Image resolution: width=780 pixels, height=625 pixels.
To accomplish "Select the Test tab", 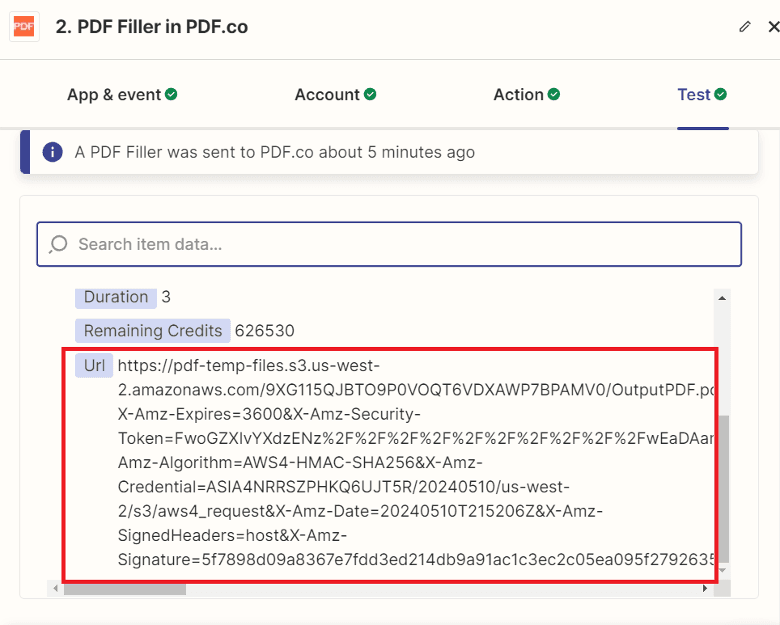I will 693,95.
